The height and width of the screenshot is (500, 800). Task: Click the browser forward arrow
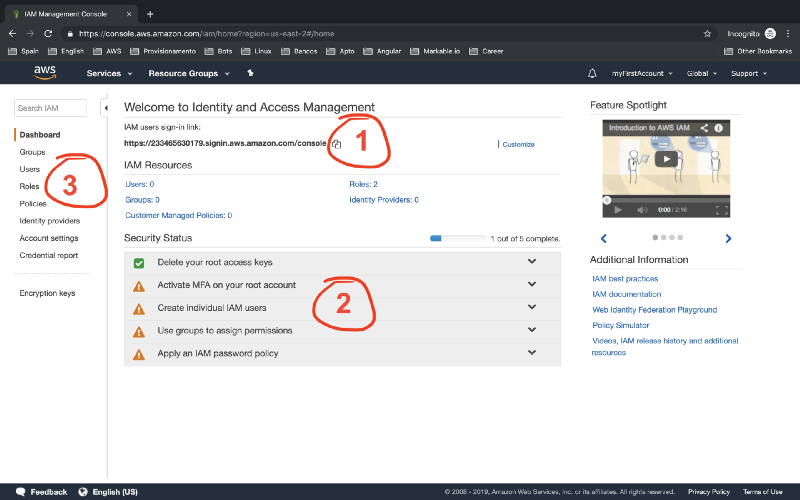pyautogui.click(x=30, y=34)
